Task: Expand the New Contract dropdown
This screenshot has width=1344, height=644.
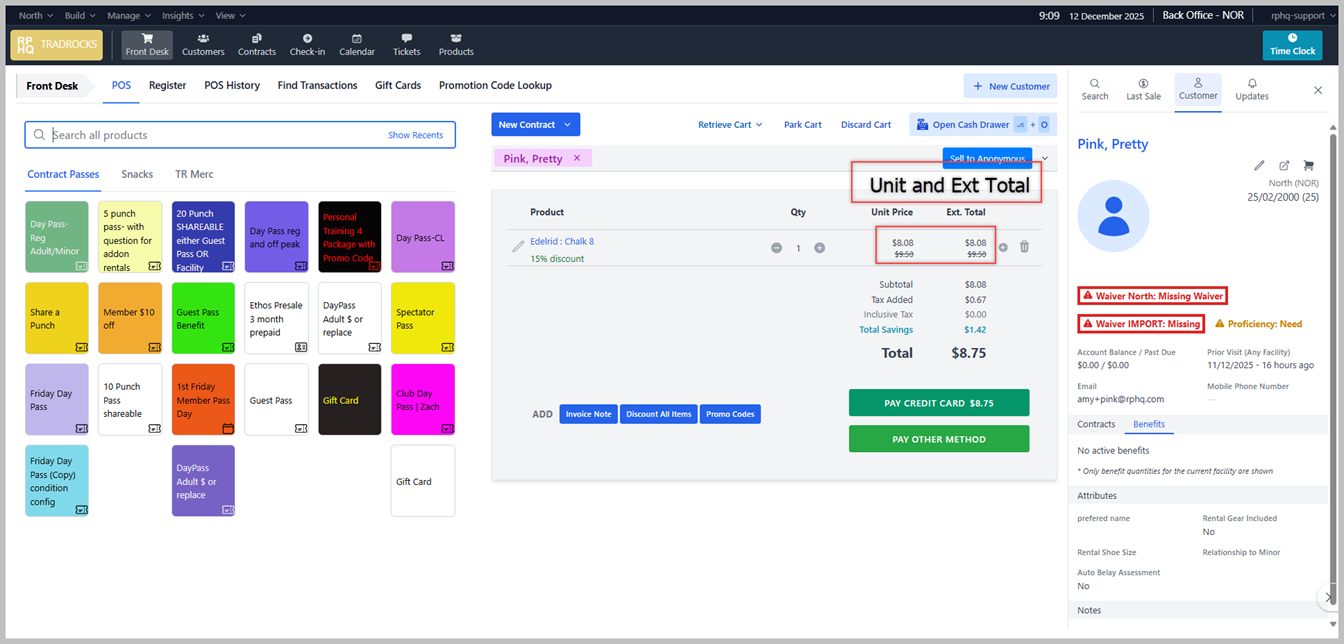Action: 567,125
